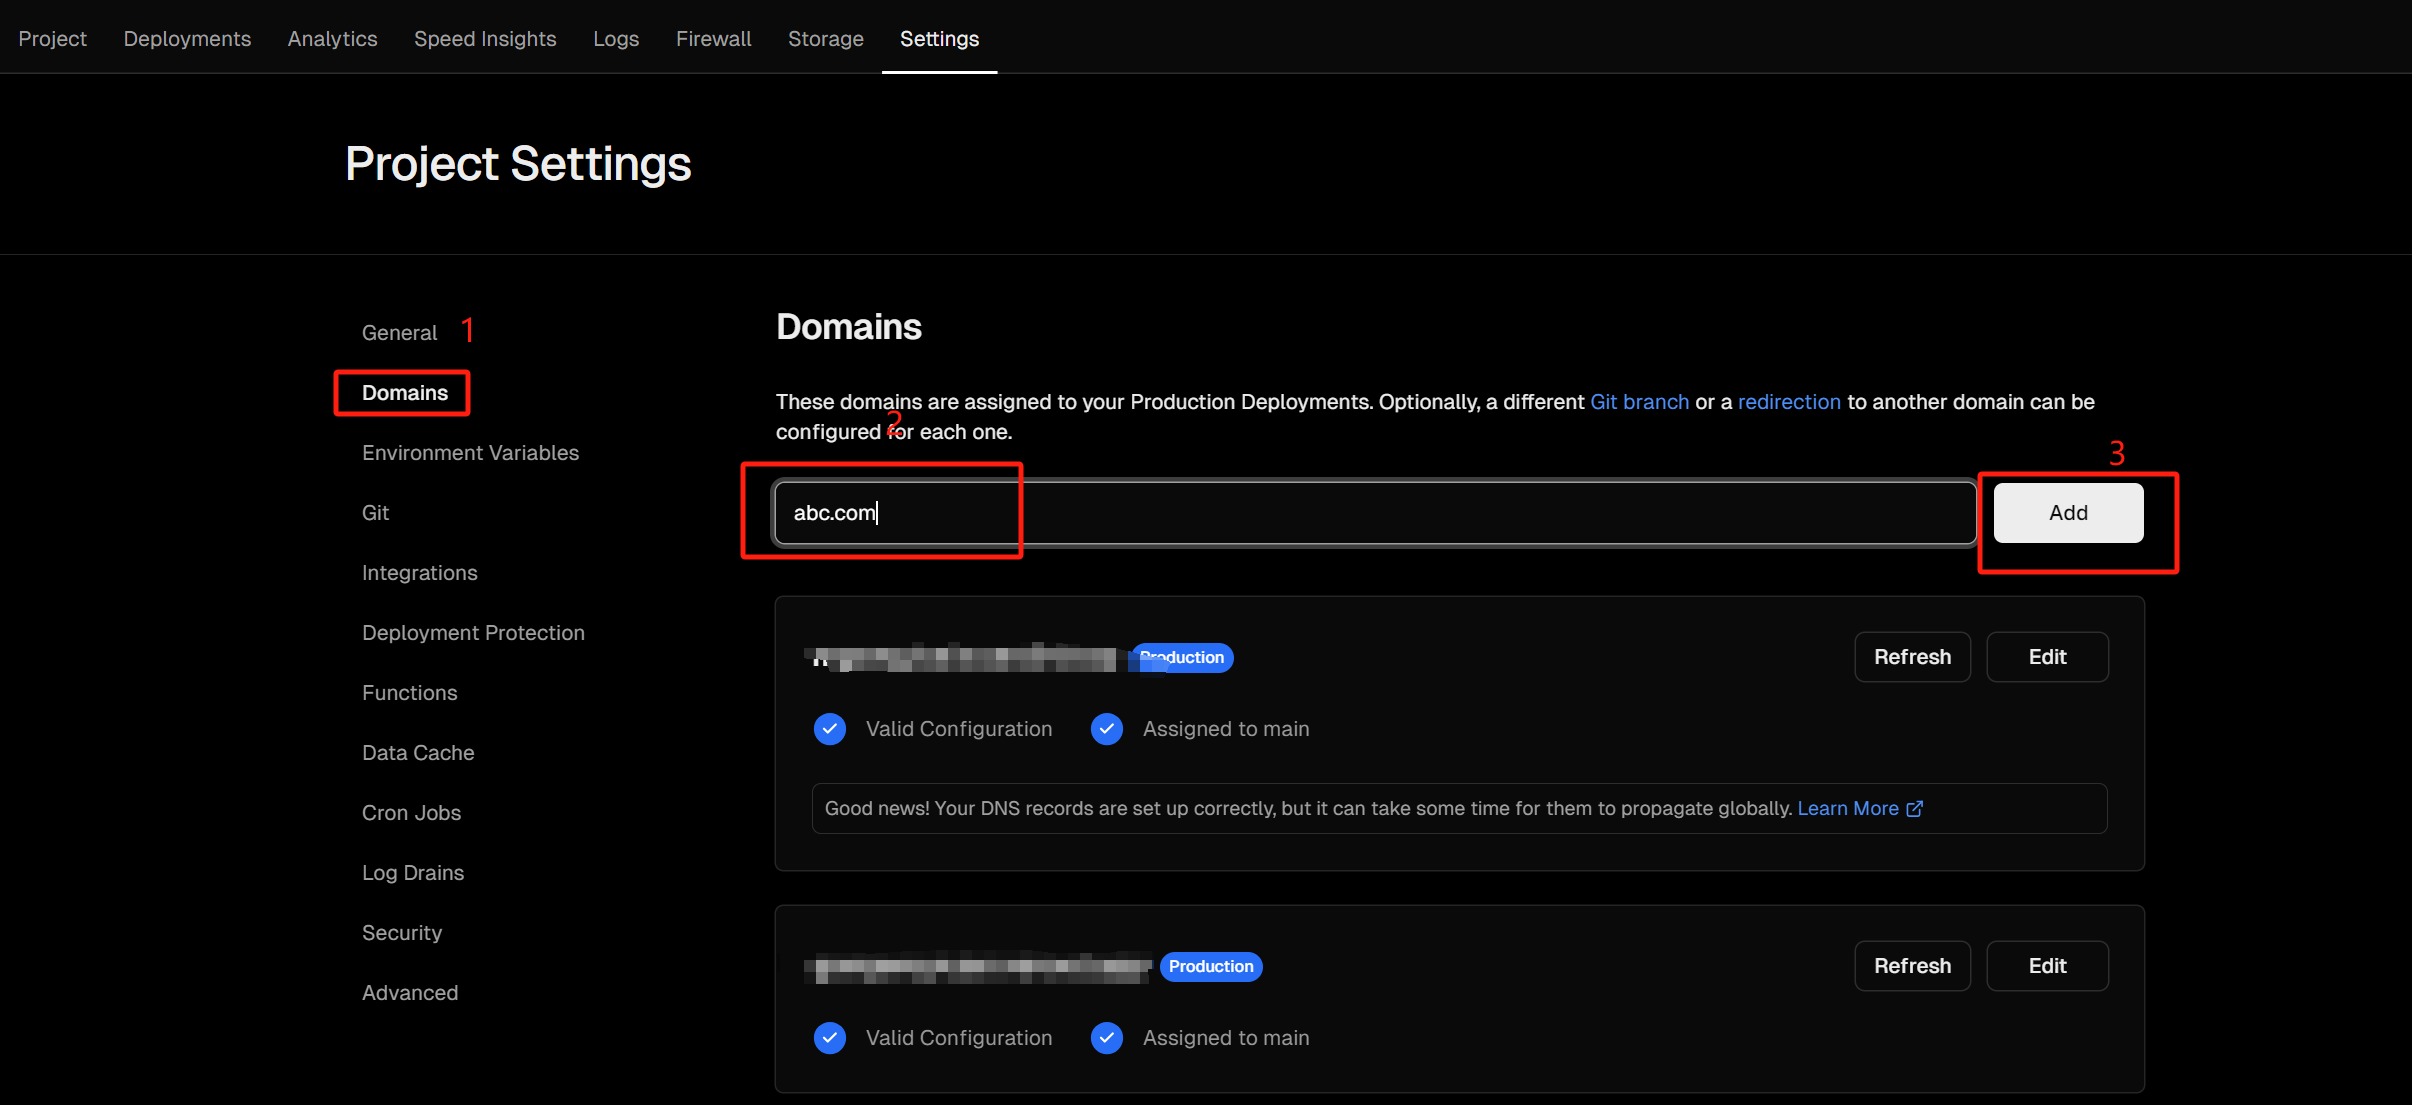Click the Valid Configuration checkmark in second domain
Screen dimensions: 2412x1105
830,1038
